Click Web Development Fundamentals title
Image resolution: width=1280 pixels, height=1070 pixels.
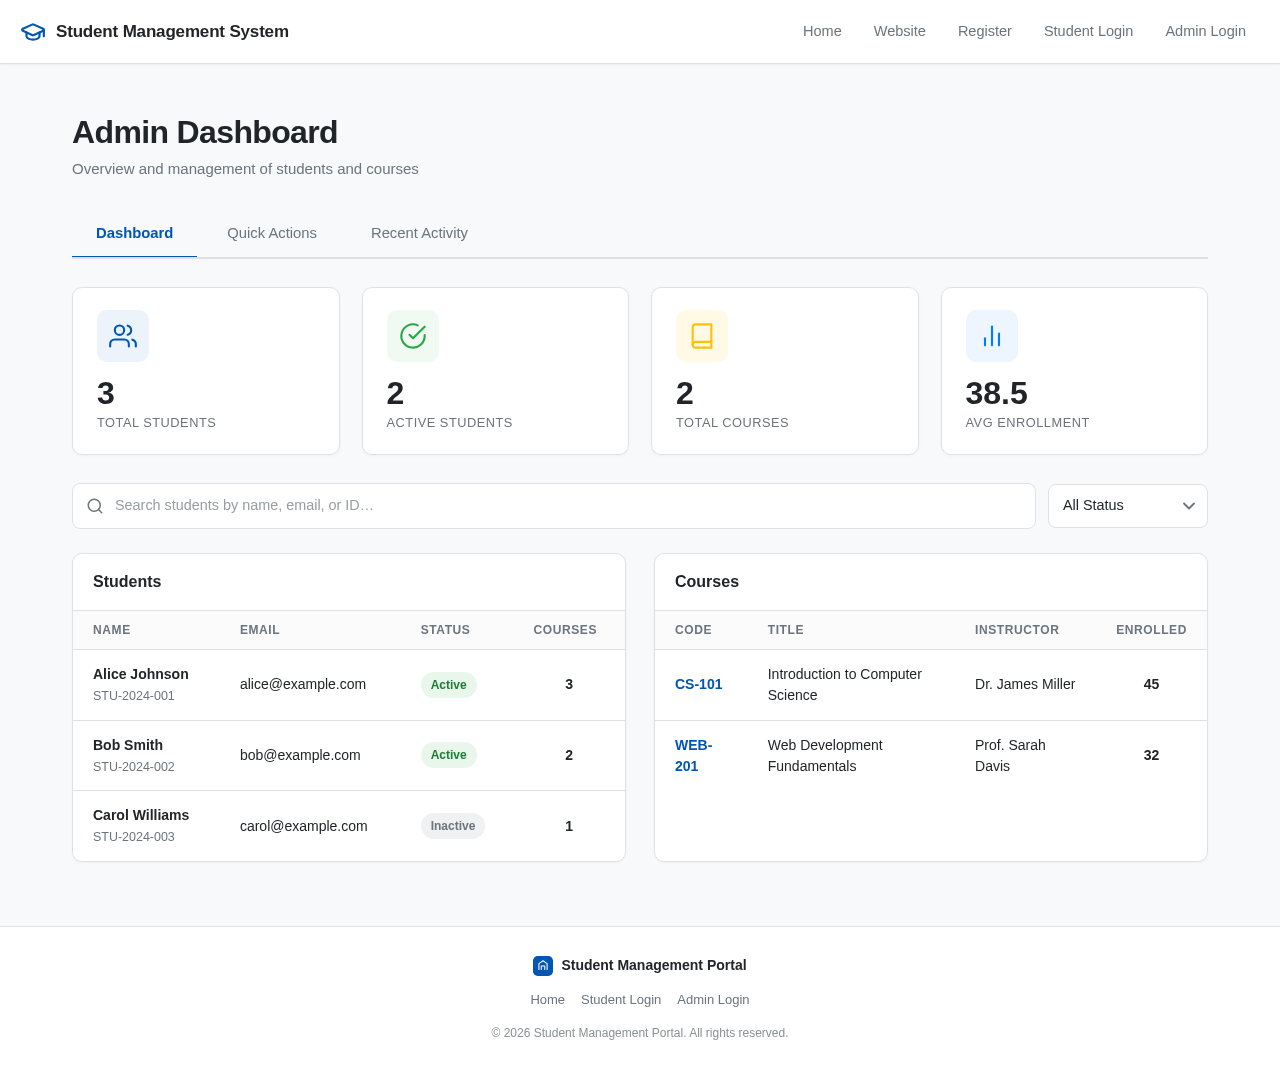[x=825, y=756]
